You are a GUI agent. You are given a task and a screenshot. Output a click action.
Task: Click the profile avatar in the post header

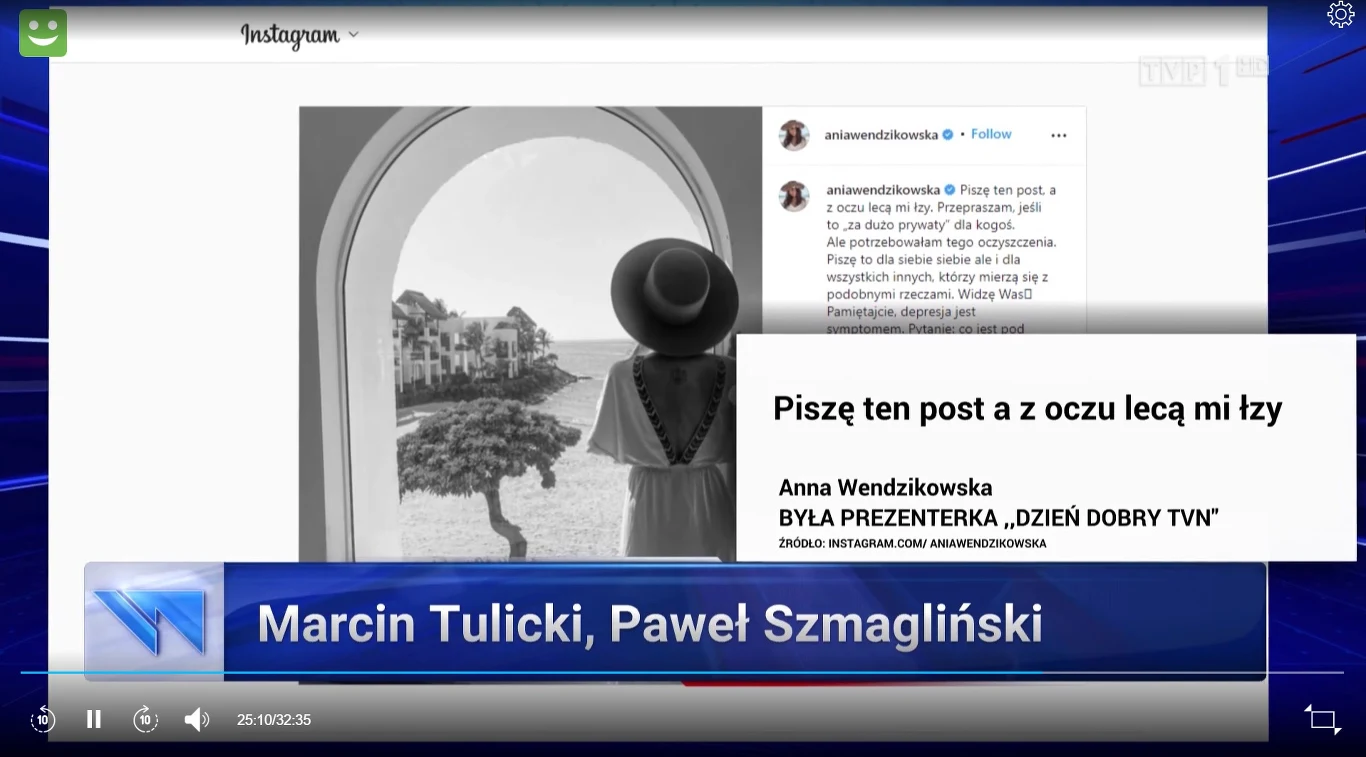point(793,134)
